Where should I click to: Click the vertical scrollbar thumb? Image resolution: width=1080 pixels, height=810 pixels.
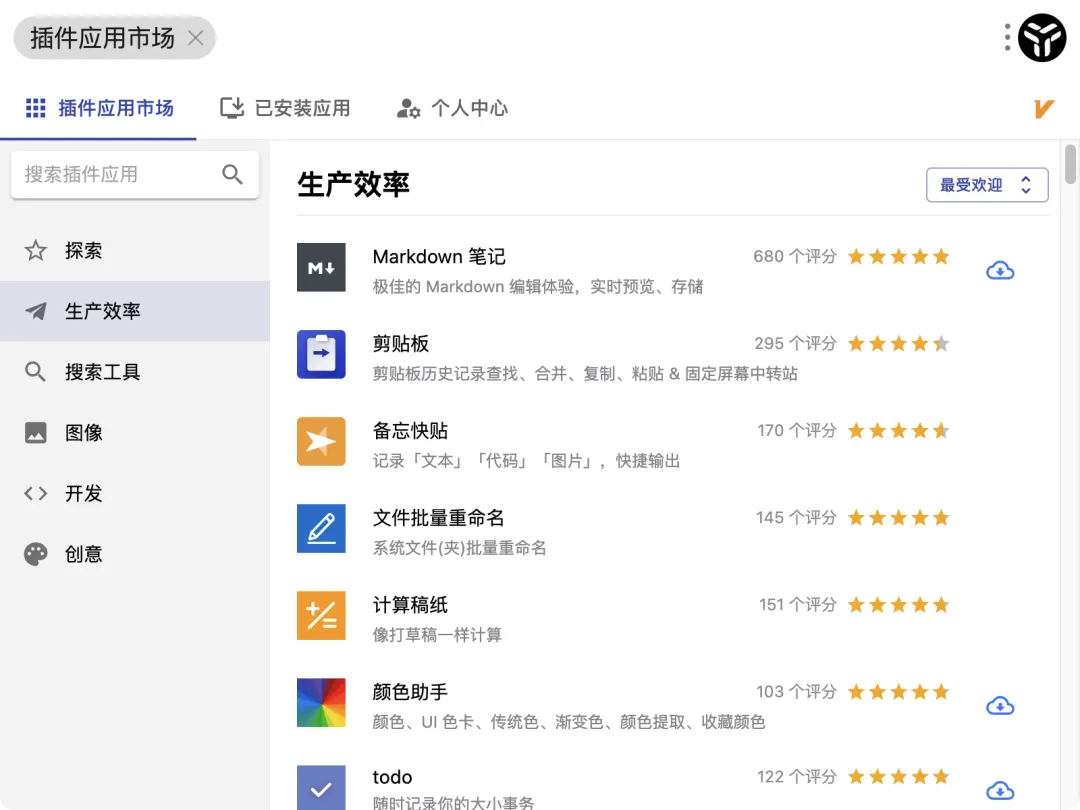click(x=1070, y=164)
